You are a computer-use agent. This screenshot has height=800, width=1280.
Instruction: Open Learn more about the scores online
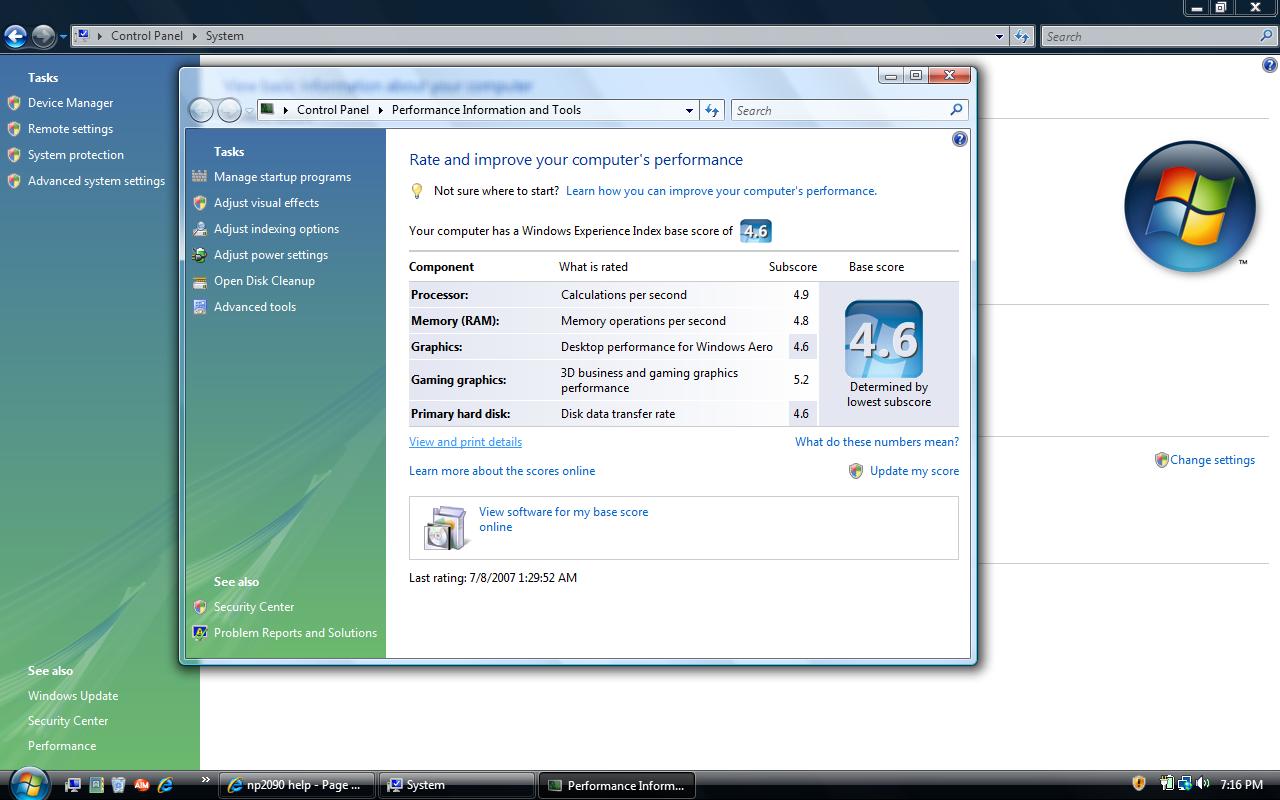click(502, 471)
